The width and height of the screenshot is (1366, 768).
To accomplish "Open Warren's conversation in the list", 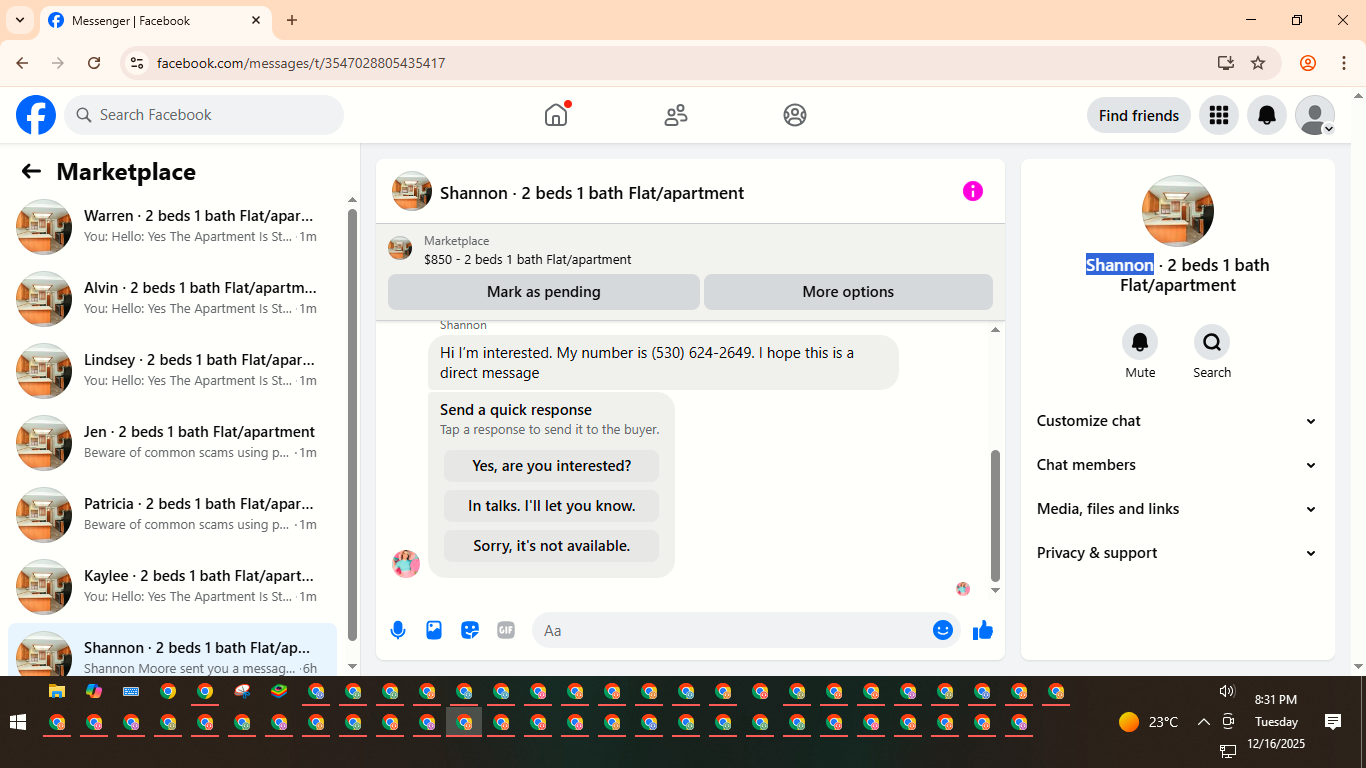I will click(172, 227).
